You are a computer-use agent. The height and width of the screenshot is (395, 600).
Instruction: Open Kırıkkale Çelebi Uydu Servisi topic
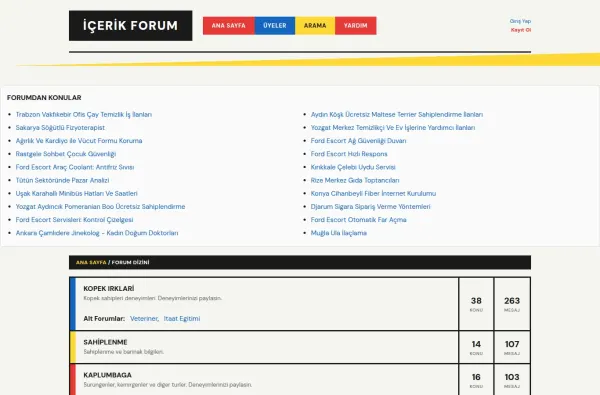point(353,167)
